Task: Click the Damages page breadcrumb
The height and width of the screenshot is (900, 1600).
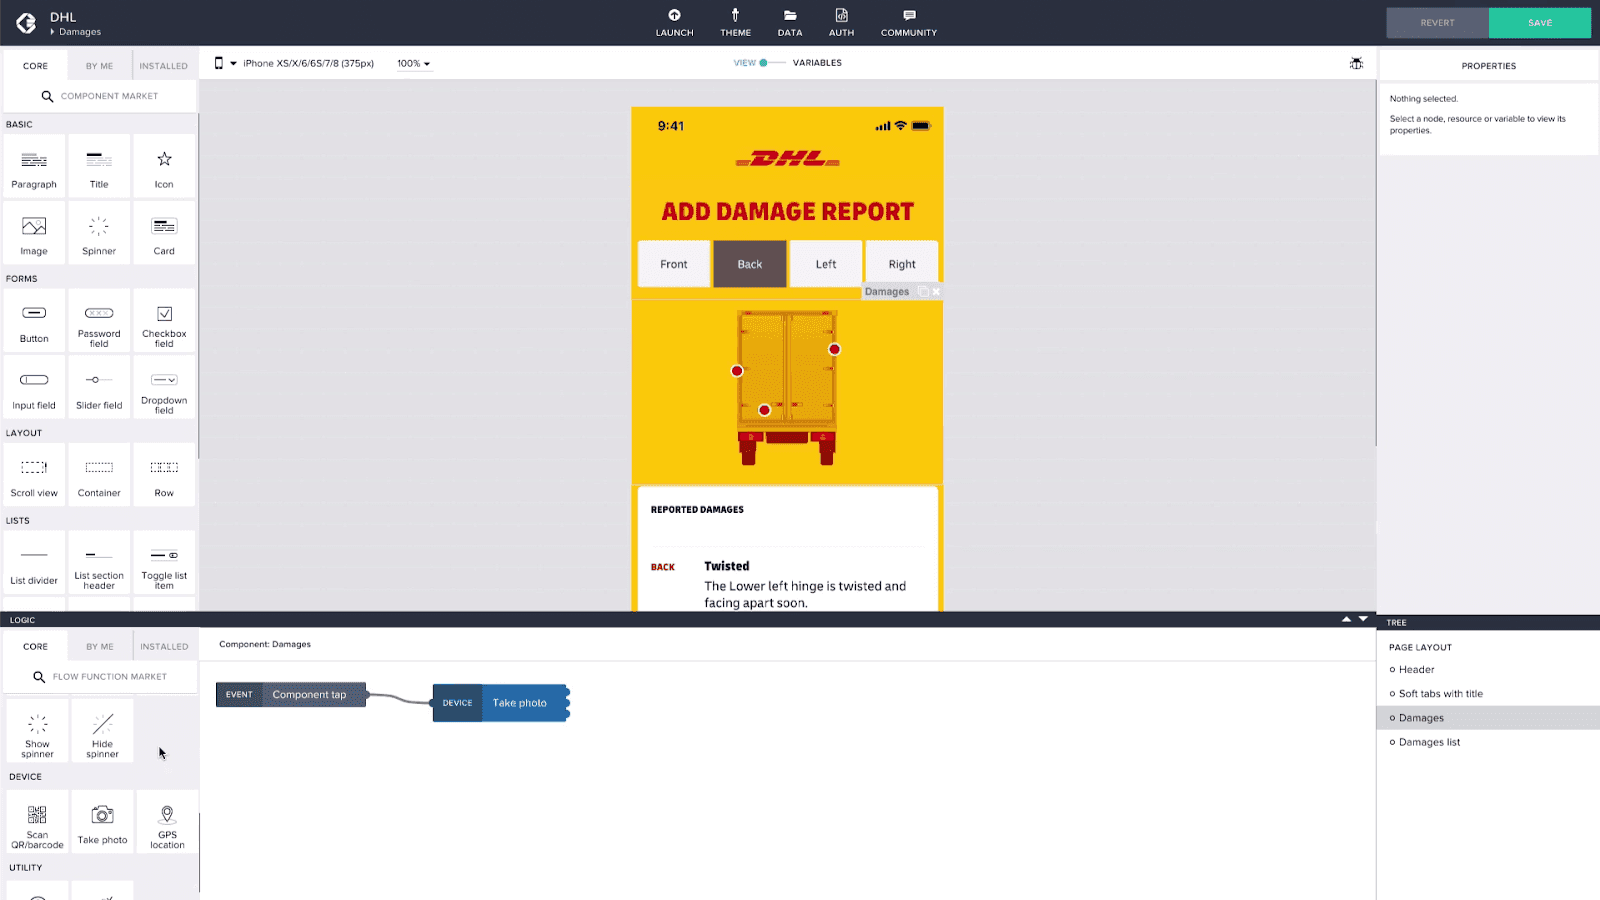Action: 80,32
